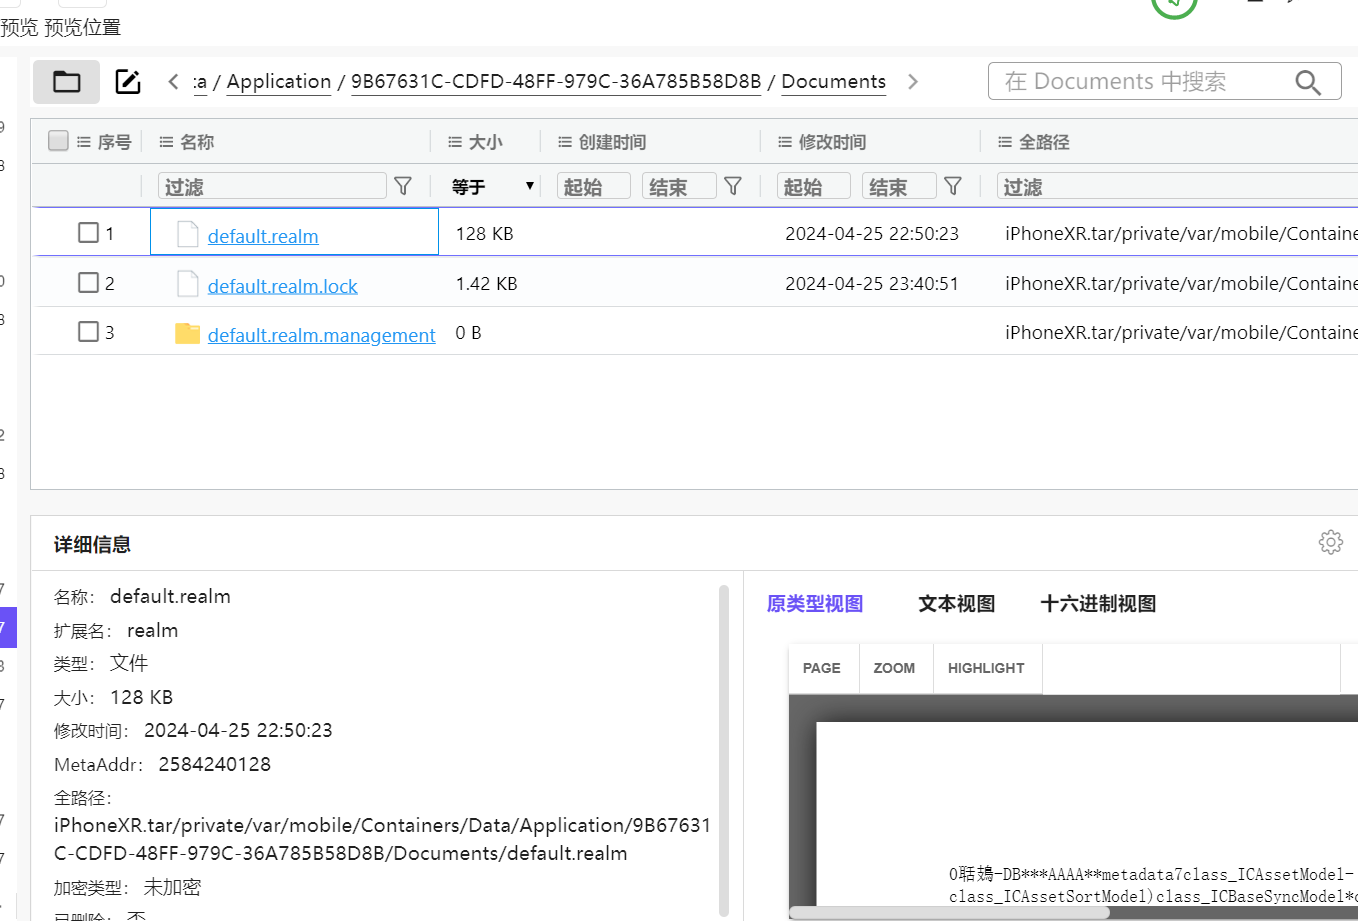
Task: Click modified time 起始 start input
Action: 814,186
